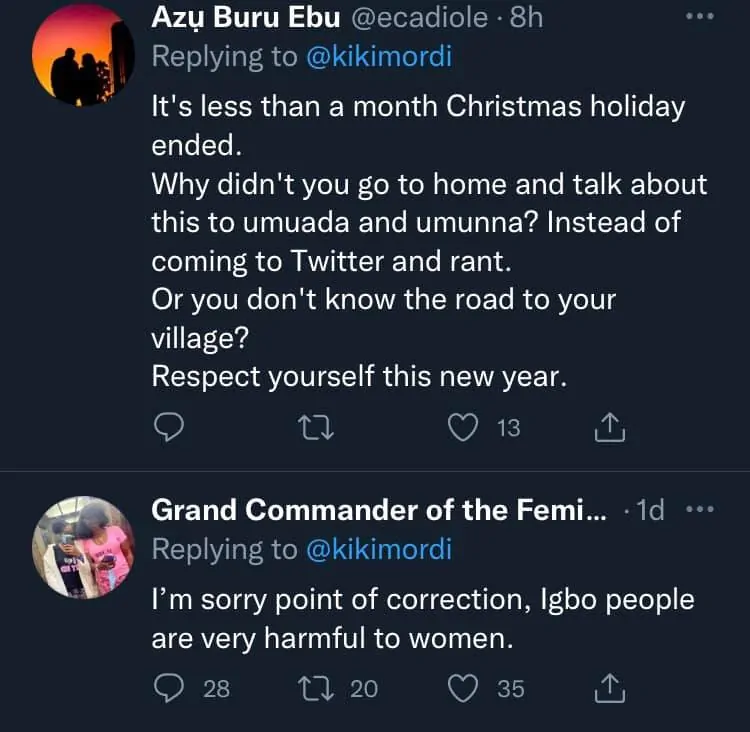750x732 pixels.
Task: Open @kikimordi link in second tweet
Action: [378, 549]
